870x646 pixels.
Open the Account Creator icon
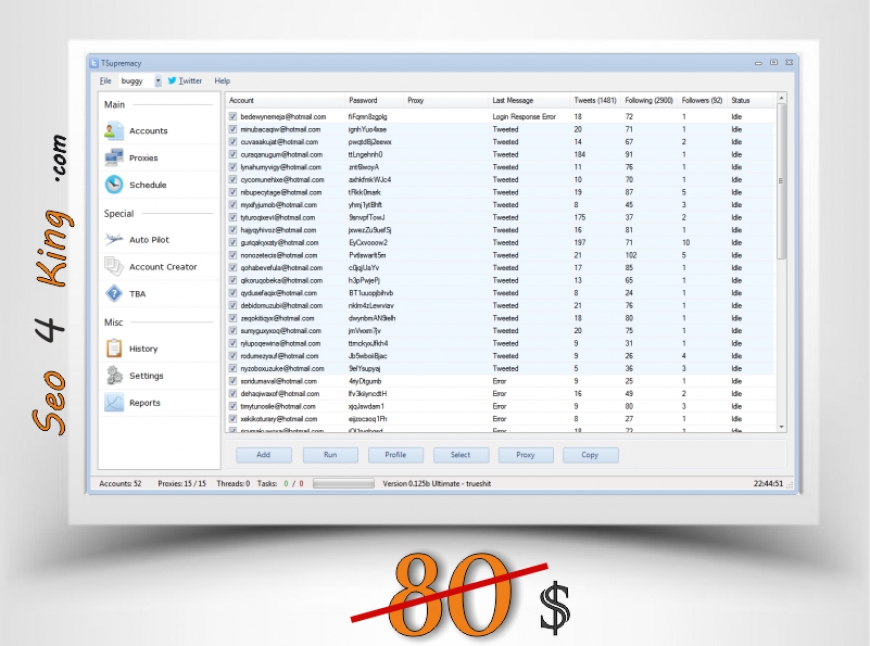point(114,266)
